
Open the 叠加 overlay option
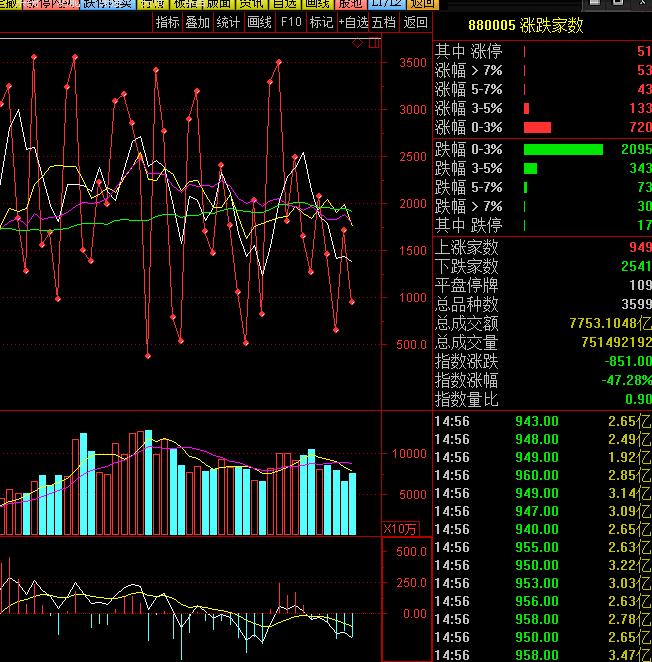tap(198, 22)
